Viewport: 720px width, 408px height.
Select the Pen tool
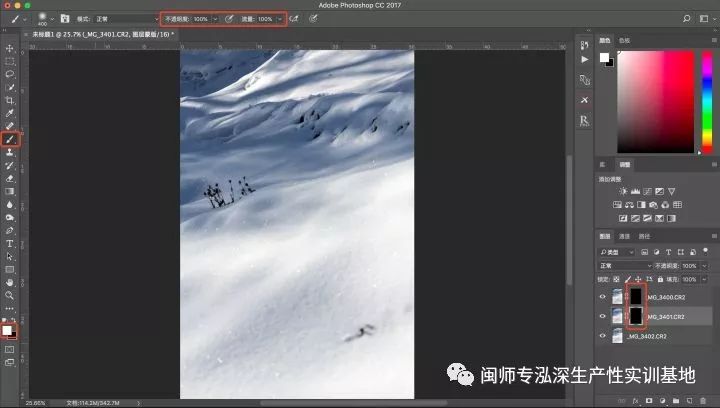point(10,230)
